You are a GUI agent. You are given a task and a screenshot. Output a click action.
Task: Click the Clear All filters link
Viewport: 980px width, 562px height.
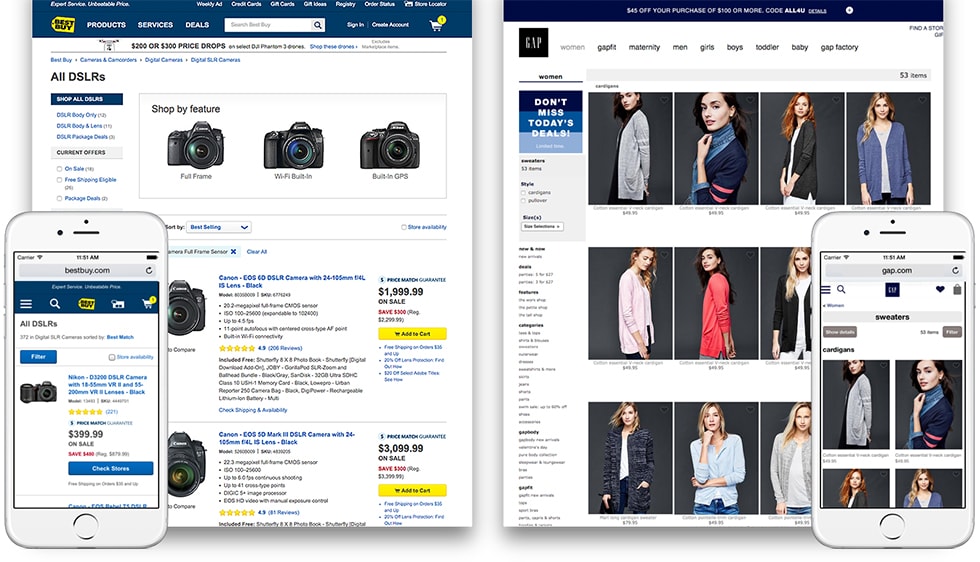pos(257,252)
